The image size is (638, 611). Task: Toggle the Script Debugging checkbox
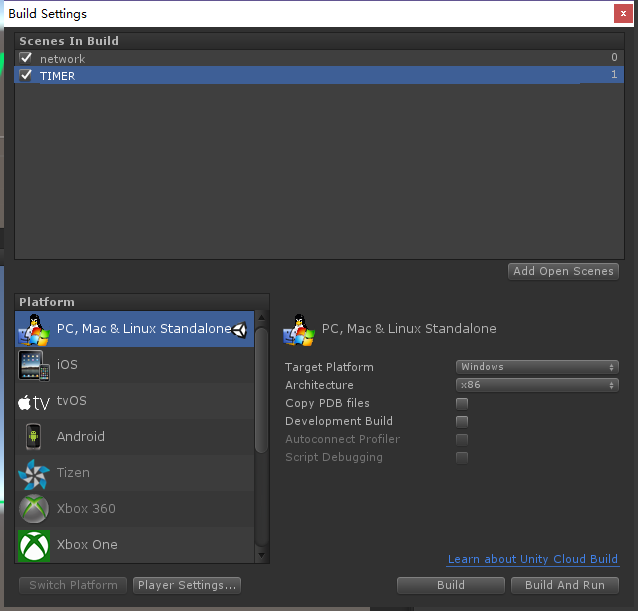tap(462, 458)
